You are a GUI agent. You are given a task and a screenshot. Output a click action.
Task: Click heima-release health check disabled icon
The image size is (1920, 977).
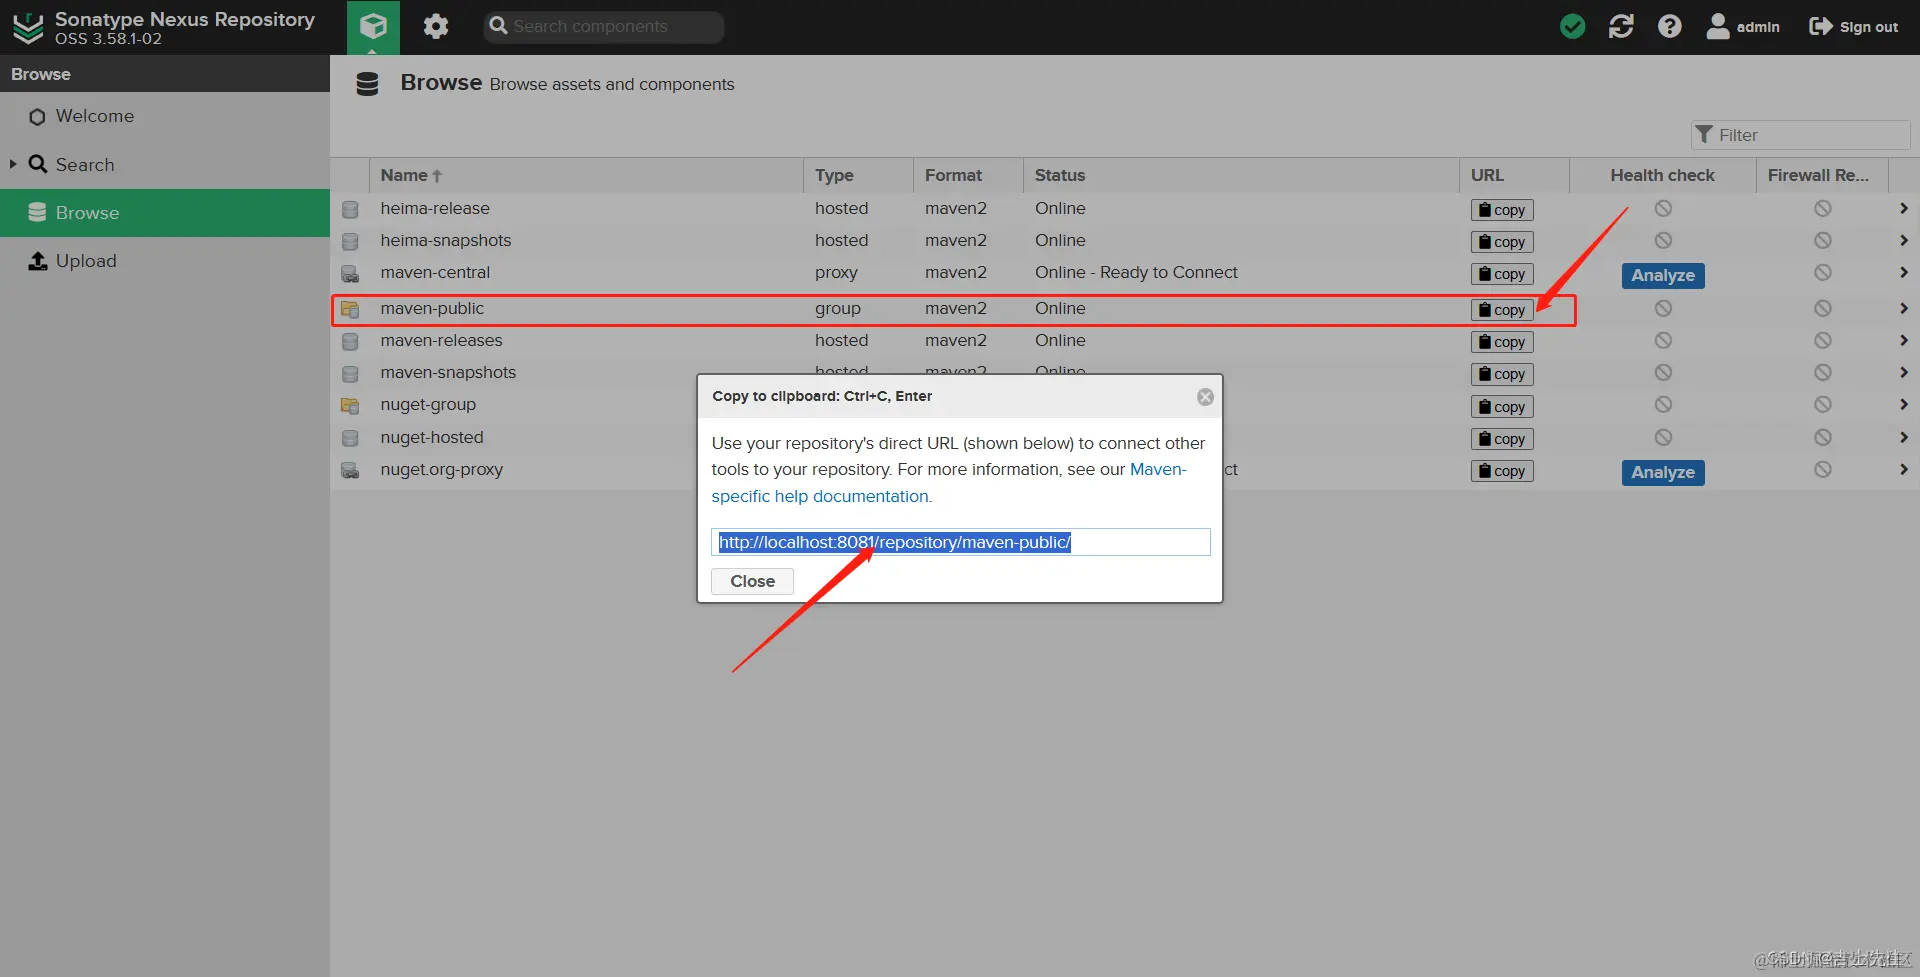1663,208
